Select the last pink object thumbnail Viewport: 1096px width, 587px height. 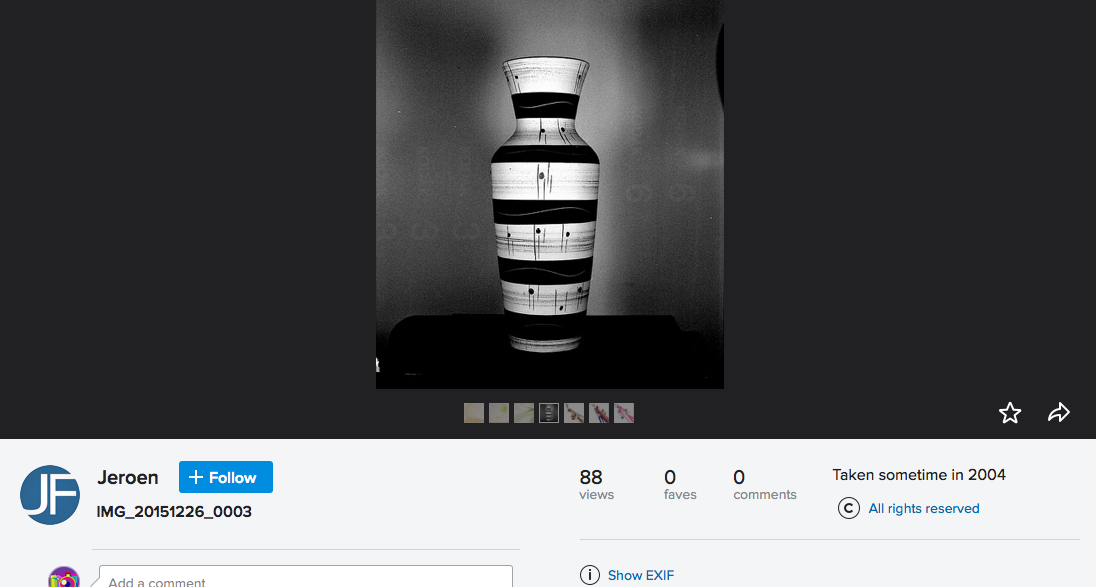click(624, 413)
